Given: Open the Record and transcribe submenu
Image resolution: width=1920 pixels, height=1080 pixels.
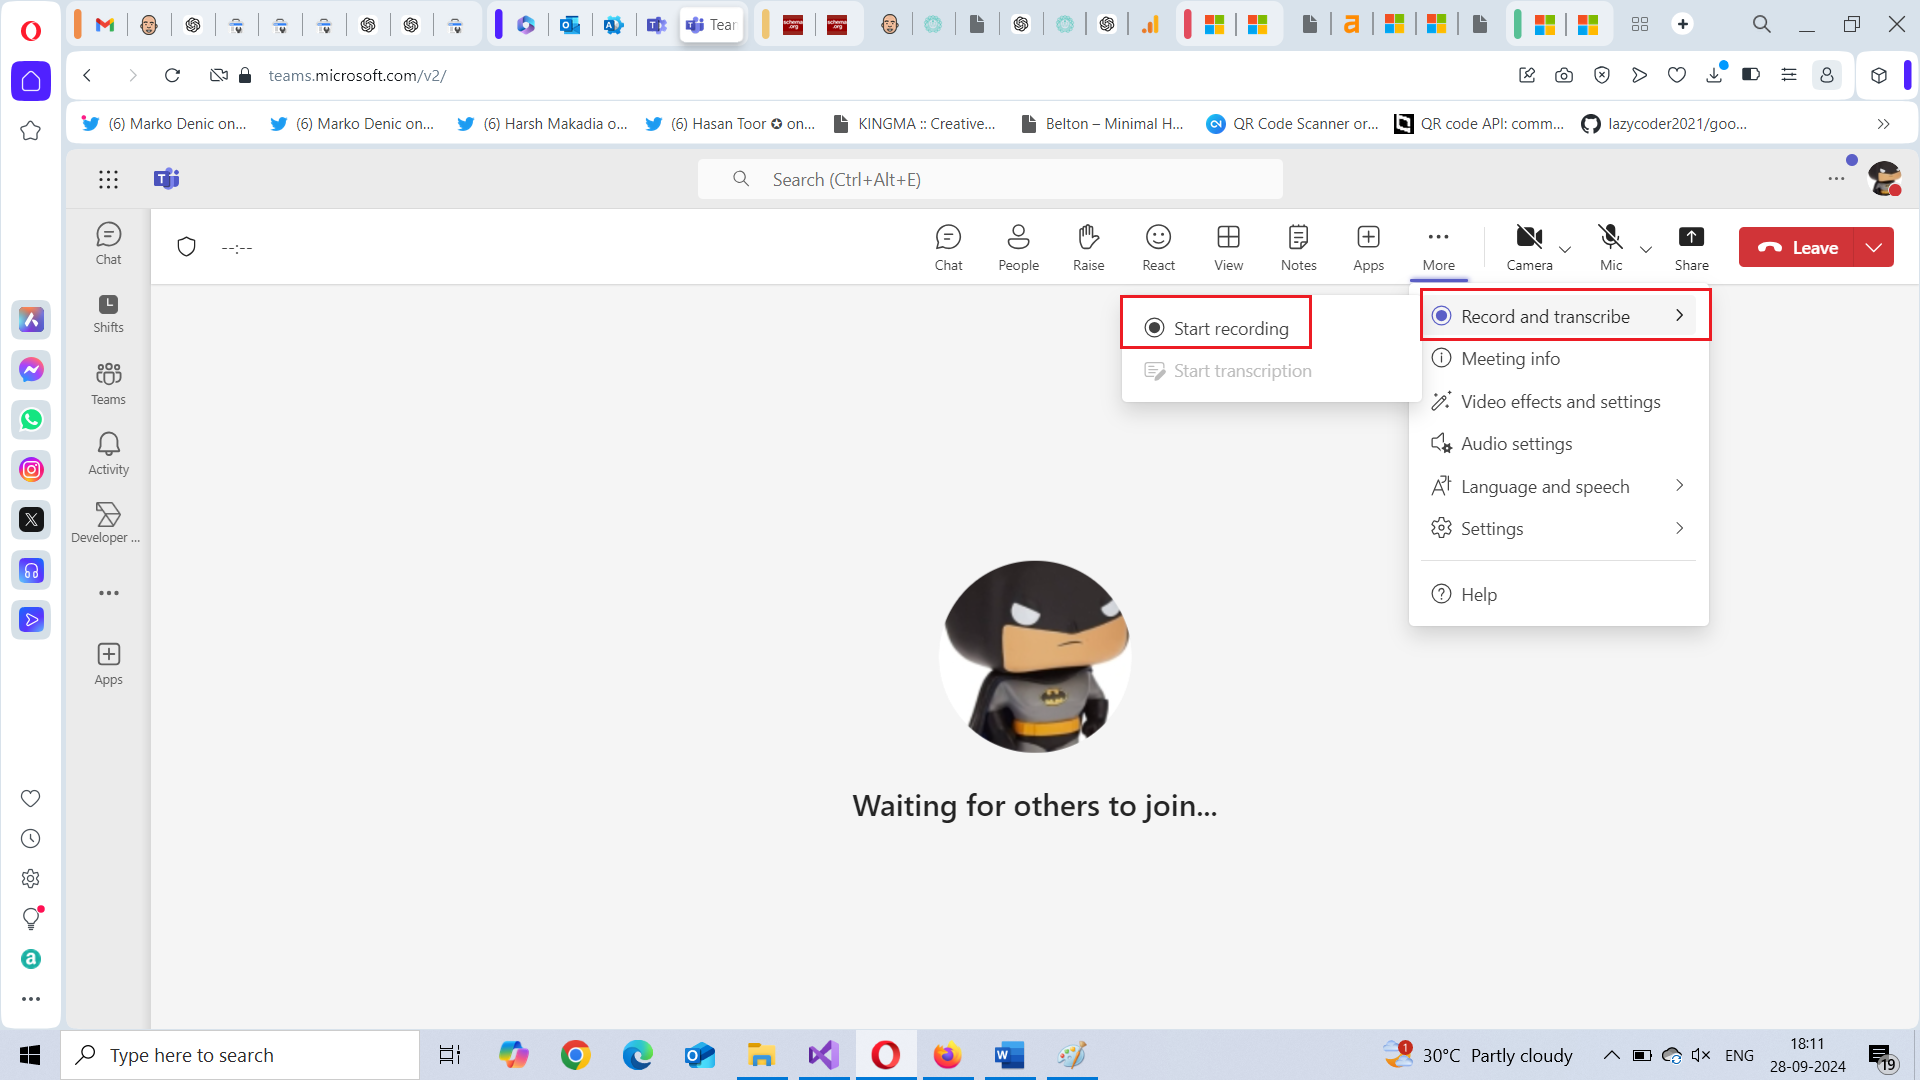Looking at the screenshot, I should click(x=1559, y=316).
